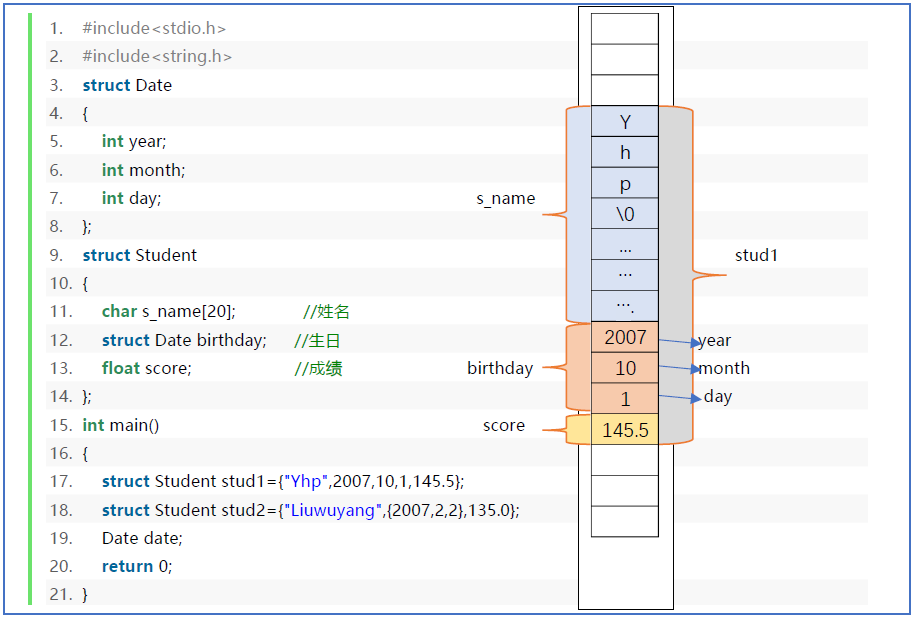Image resolution: width=914 pixels, height=617 pixels.
Task: Select the memory cell showing \0
Action: pyautogui.click(x=624, y=213)
